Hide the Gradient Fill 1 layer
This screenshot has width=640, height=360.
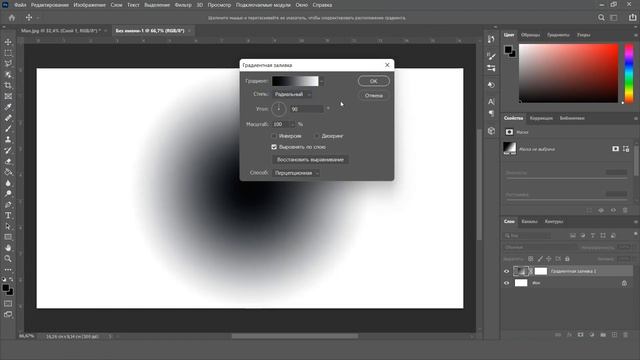pos(507,271)
